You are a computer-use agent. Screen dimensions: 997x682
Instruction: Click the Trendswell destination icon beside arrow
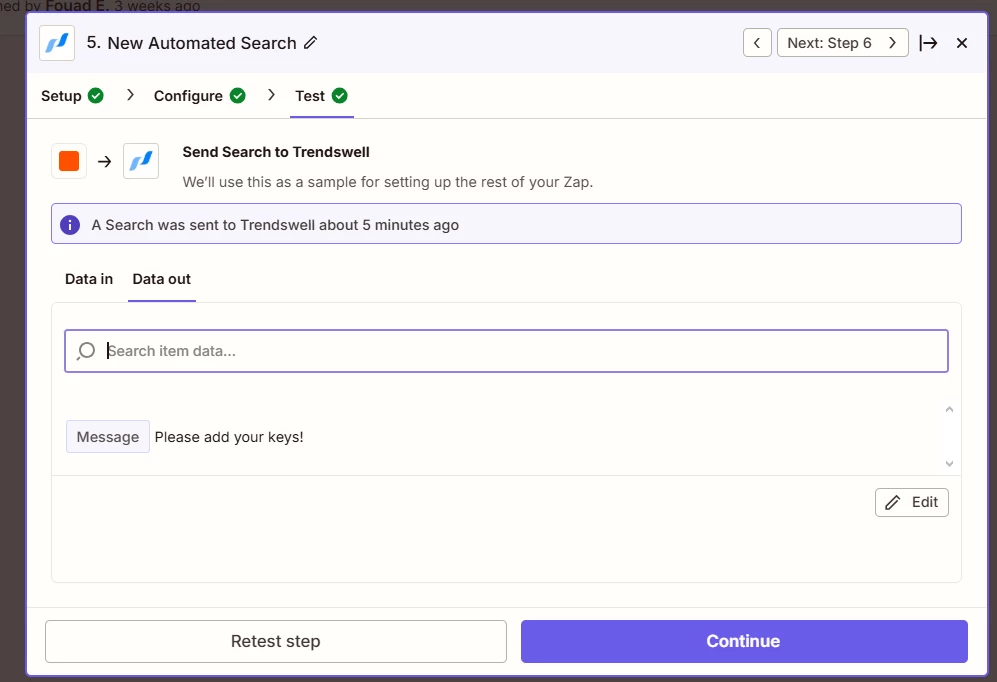[x=141, y=161]
